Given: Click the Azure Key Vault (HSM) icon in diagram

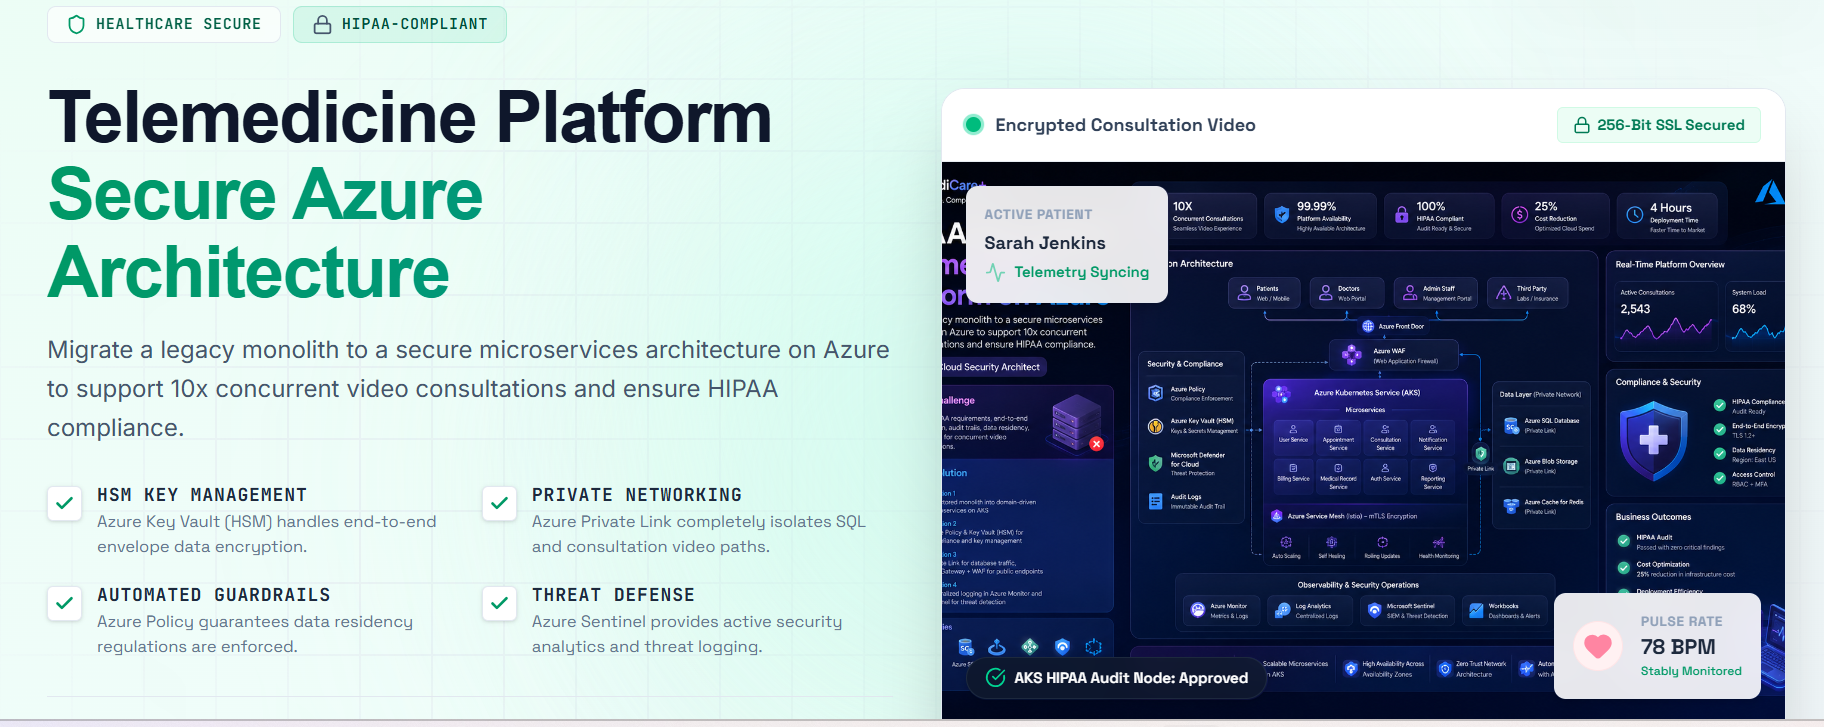Looking at the screenshot, I should tap(1155, 426).
